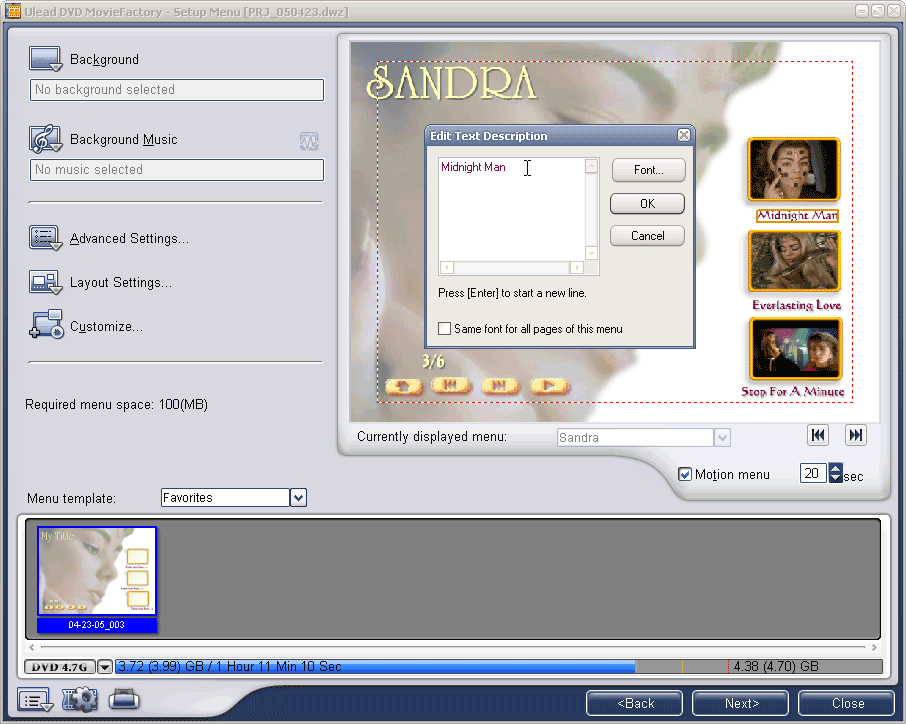Click the Everlasting Love caption in preview

tap(796, 305)
